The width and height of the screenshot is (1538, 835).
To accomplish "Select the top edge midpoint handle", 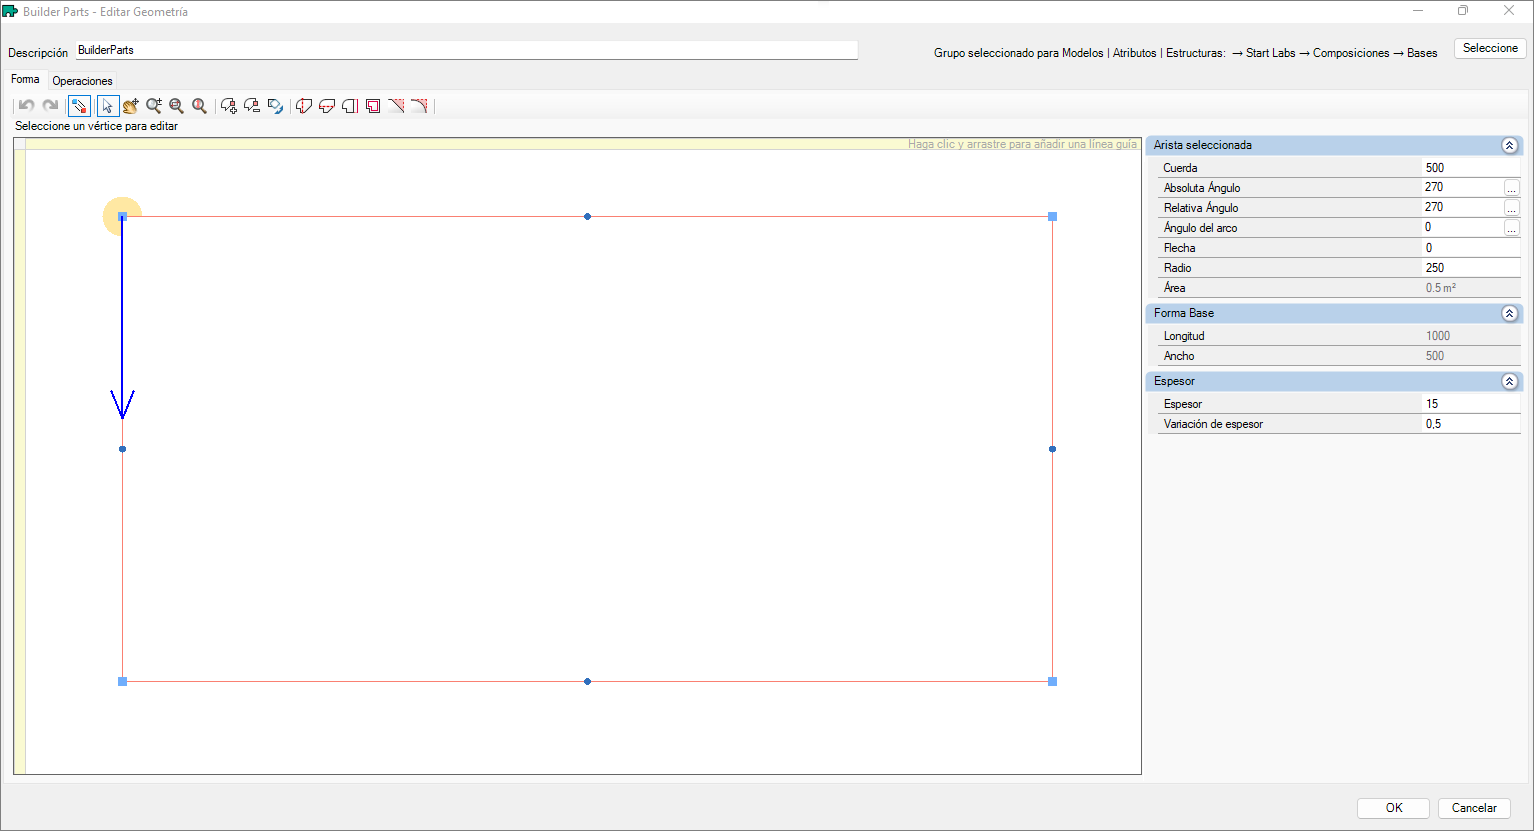I will [x=587, y=216].
